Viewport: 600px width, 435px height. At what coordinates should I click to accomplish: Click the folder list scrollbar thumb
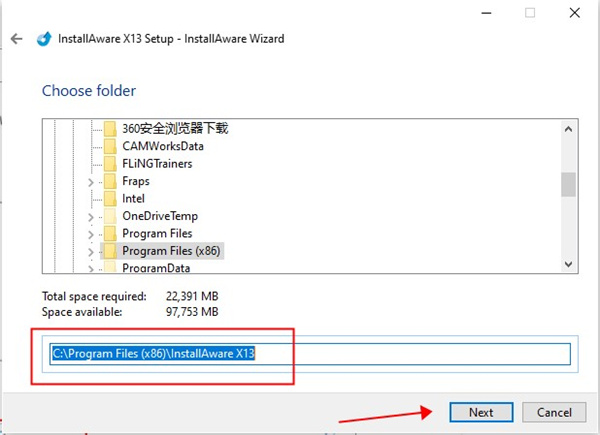point(569,185)
